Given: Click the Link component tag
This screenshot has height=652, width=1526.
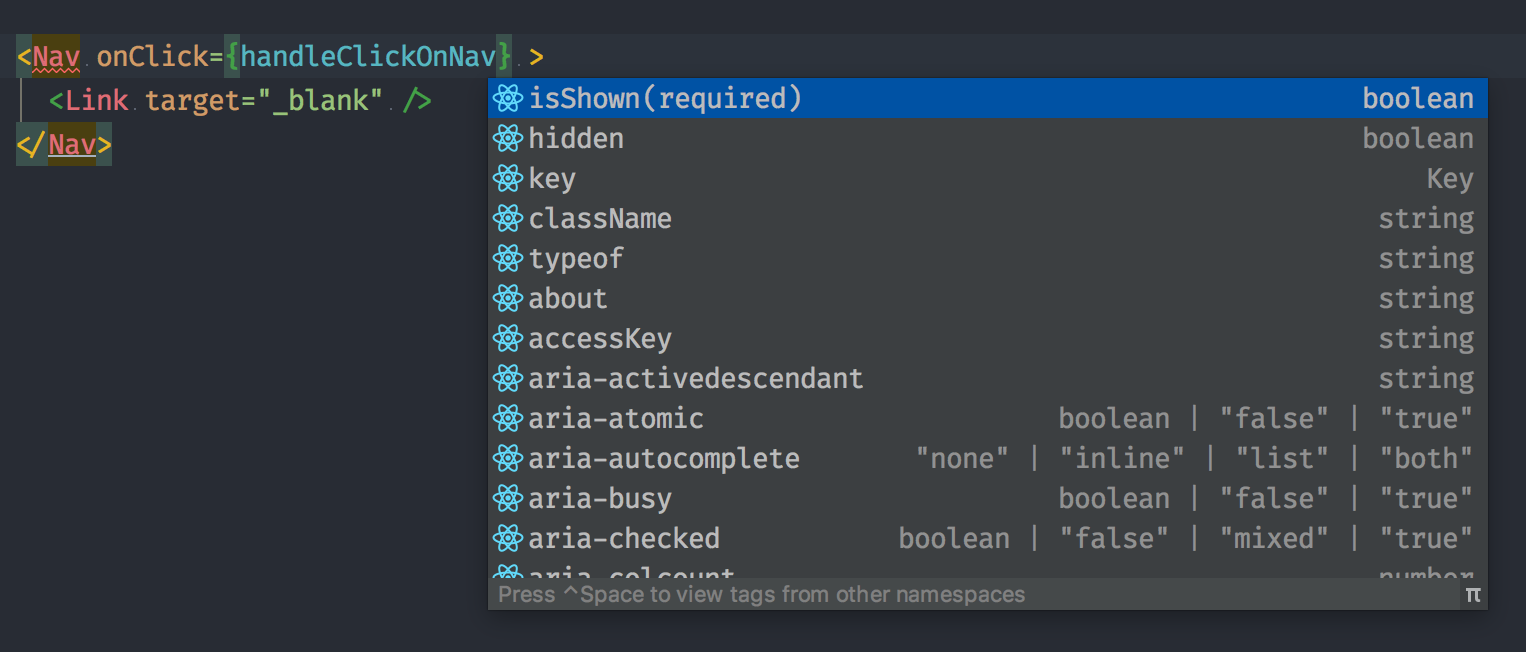Looking at the screenshot, I should pyautogui.click(x=96, y=100).
